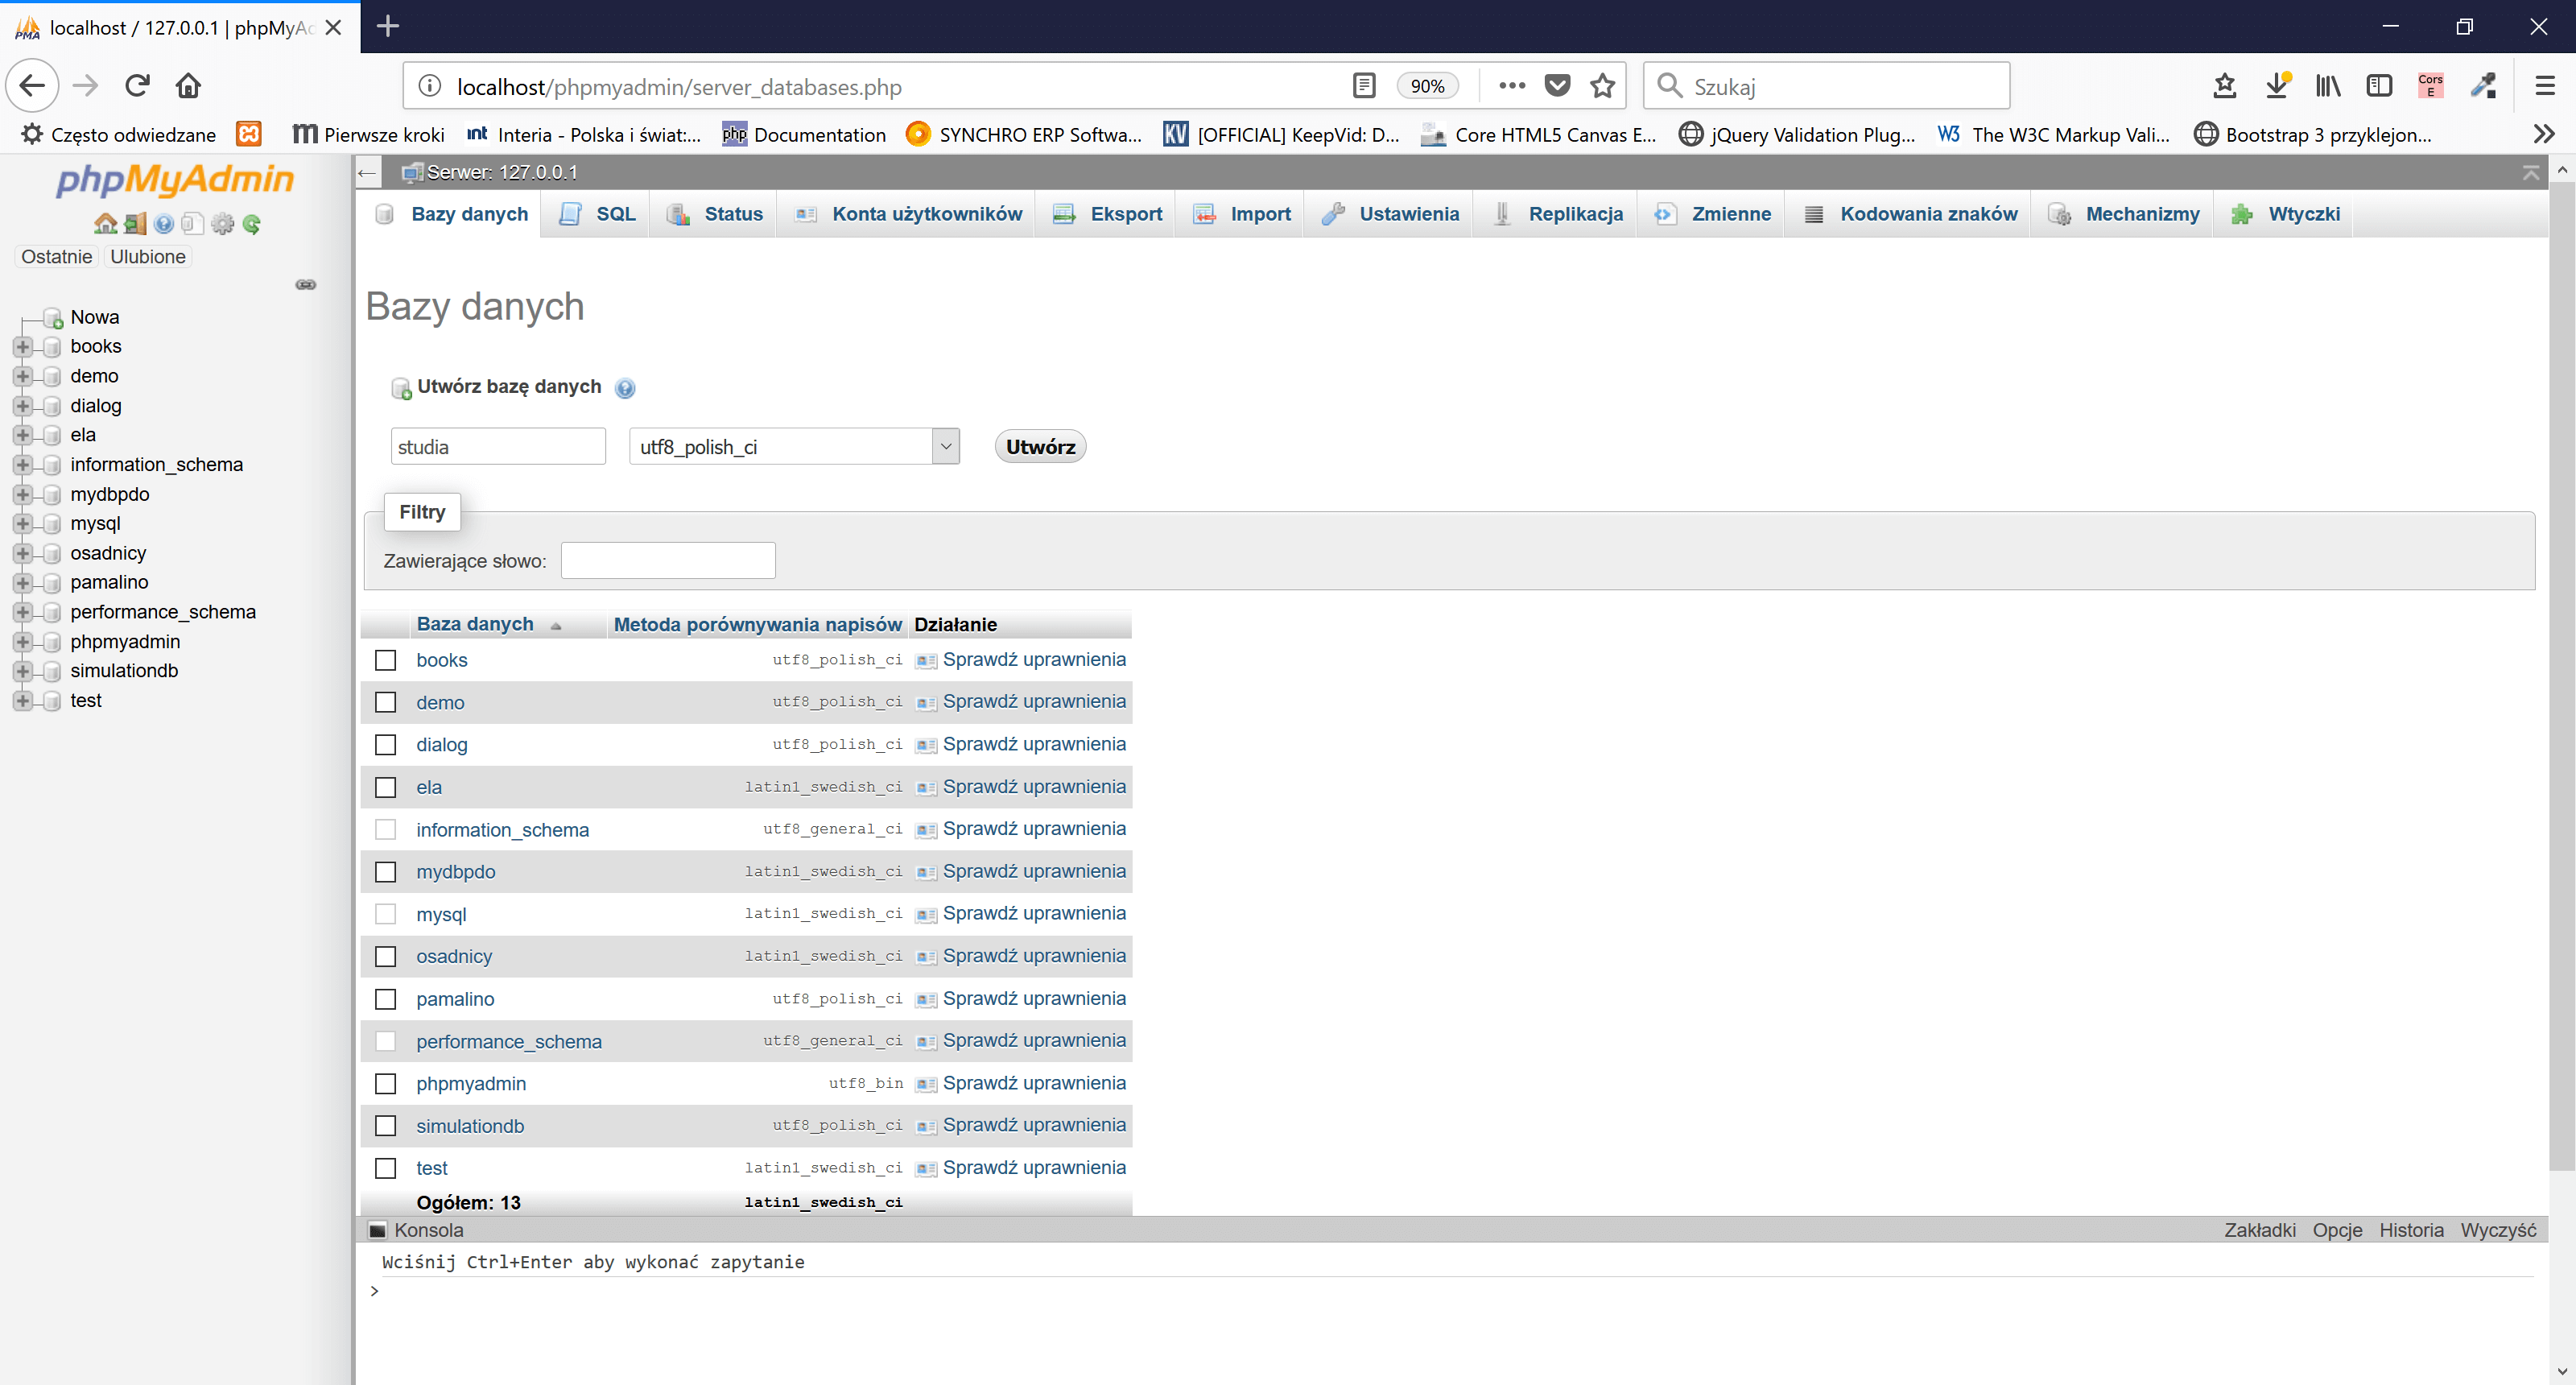Click the Pocket save icon
The height and width of the screenshot is (1385, 2576).
point(1557,86)
